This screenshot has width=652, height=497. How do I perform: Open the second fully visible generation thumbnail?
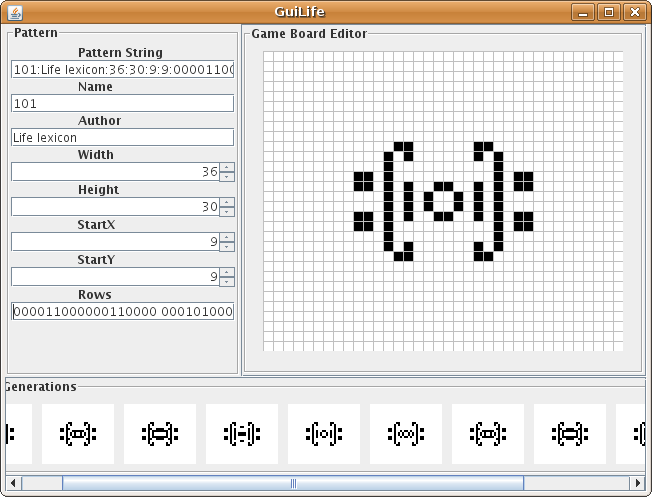[159, 434]
